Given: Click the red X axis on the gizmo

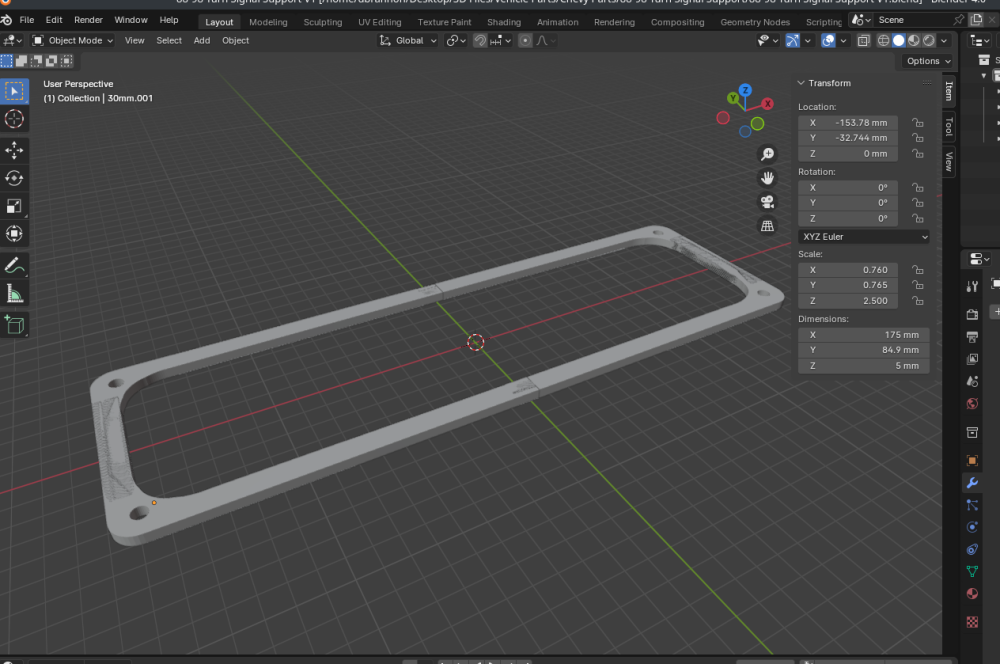Looking at the screenshot, I should tap(767, 103).
